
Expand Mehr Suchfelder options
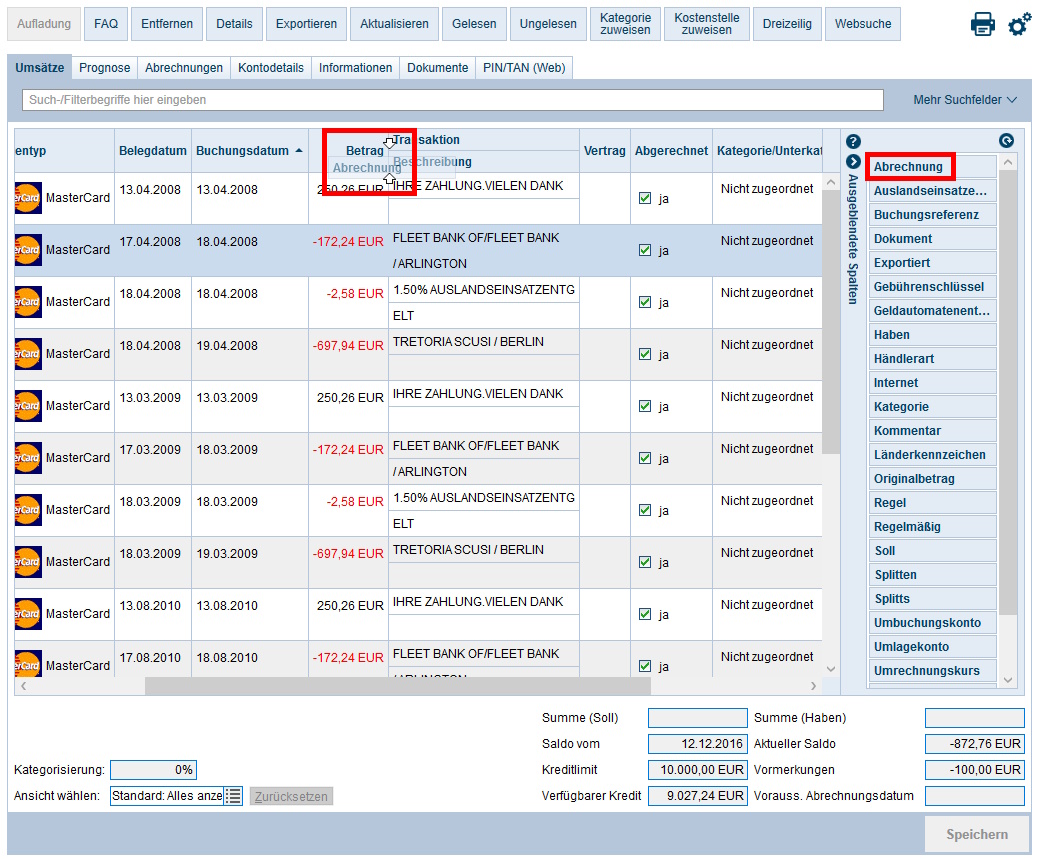[x=964, y=100]
